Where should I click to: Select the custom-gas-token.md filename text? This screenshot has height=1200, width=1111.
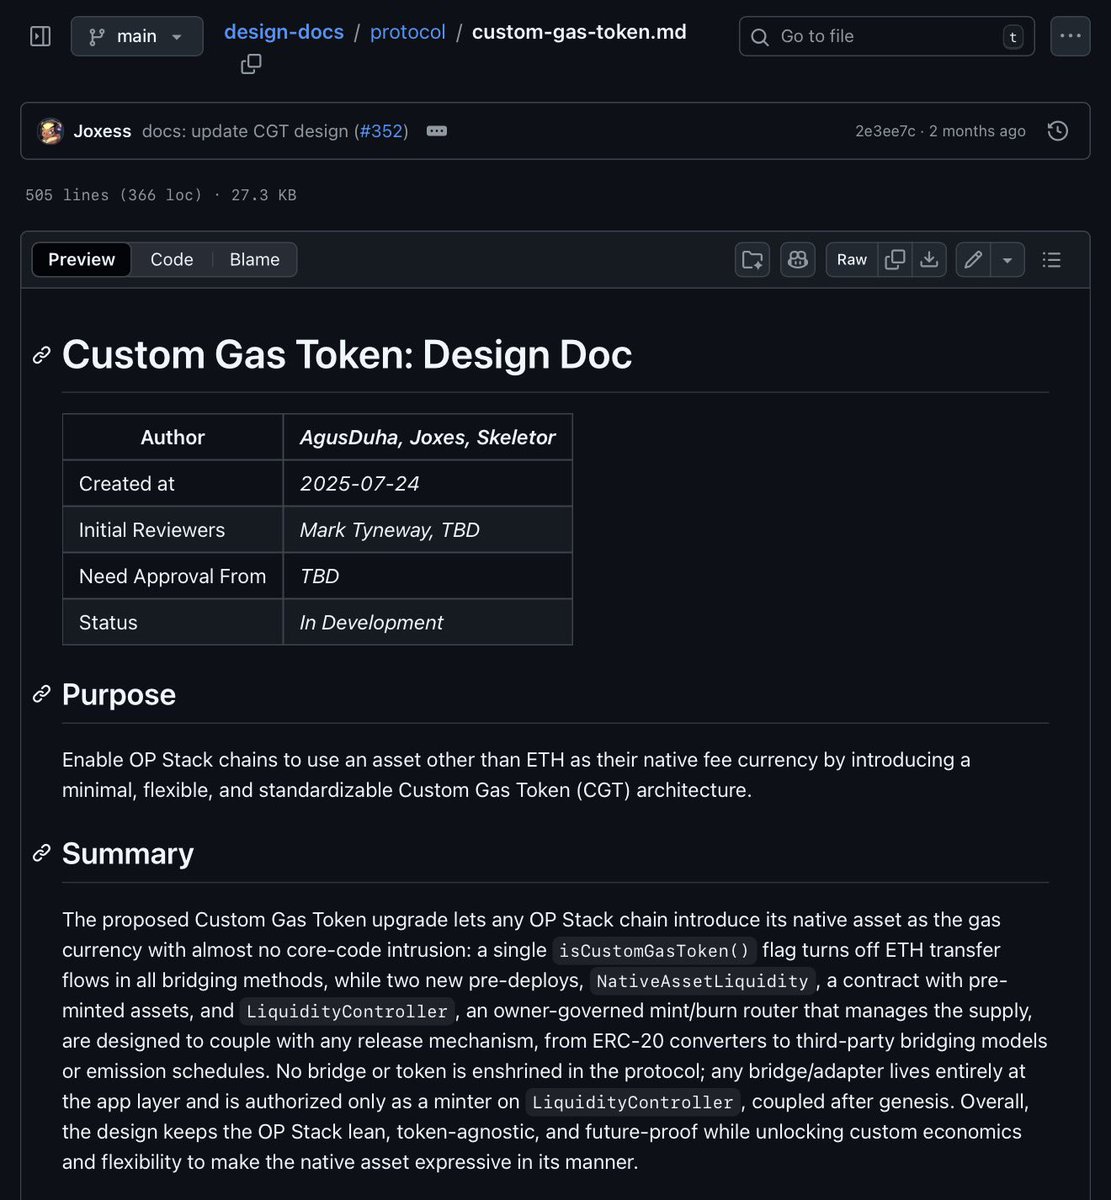click(x=579, y=32)
